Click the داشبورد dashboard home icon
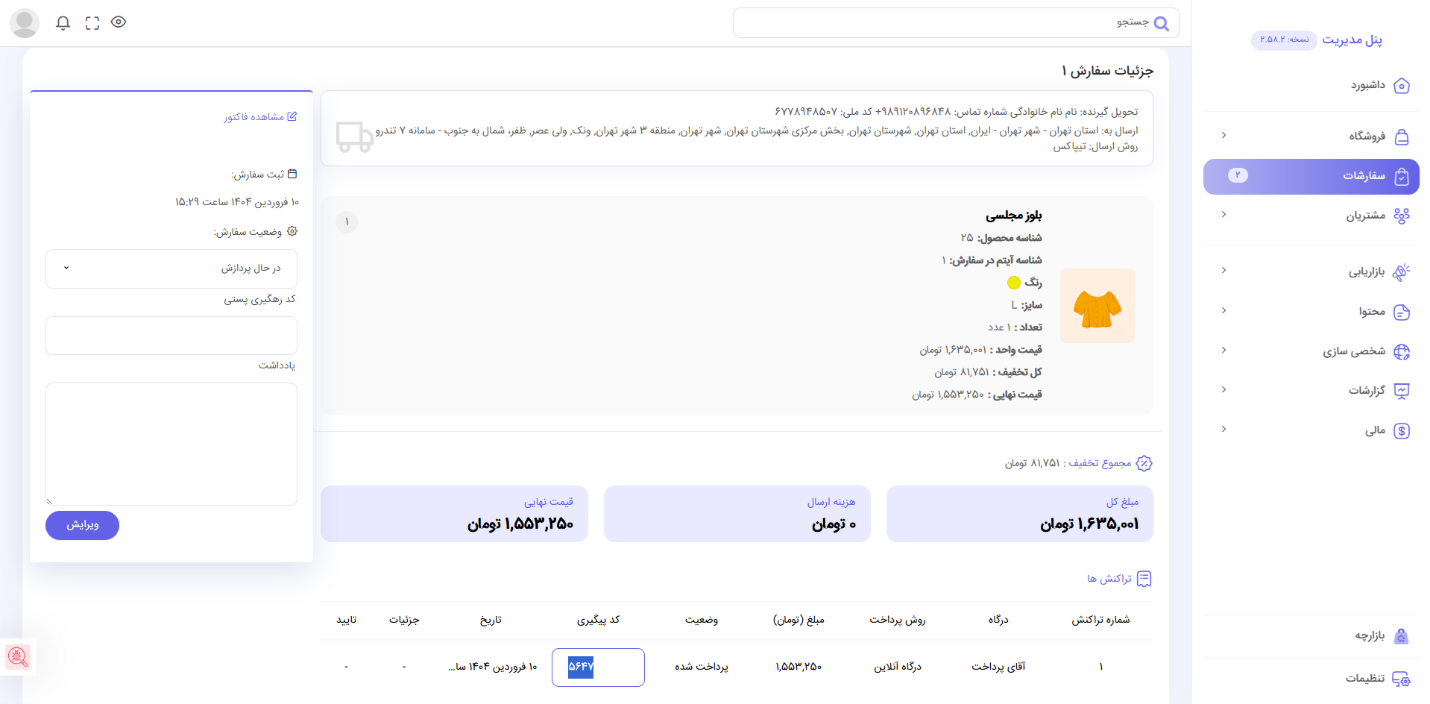 pyautogui.click(x=1401, y=86)
